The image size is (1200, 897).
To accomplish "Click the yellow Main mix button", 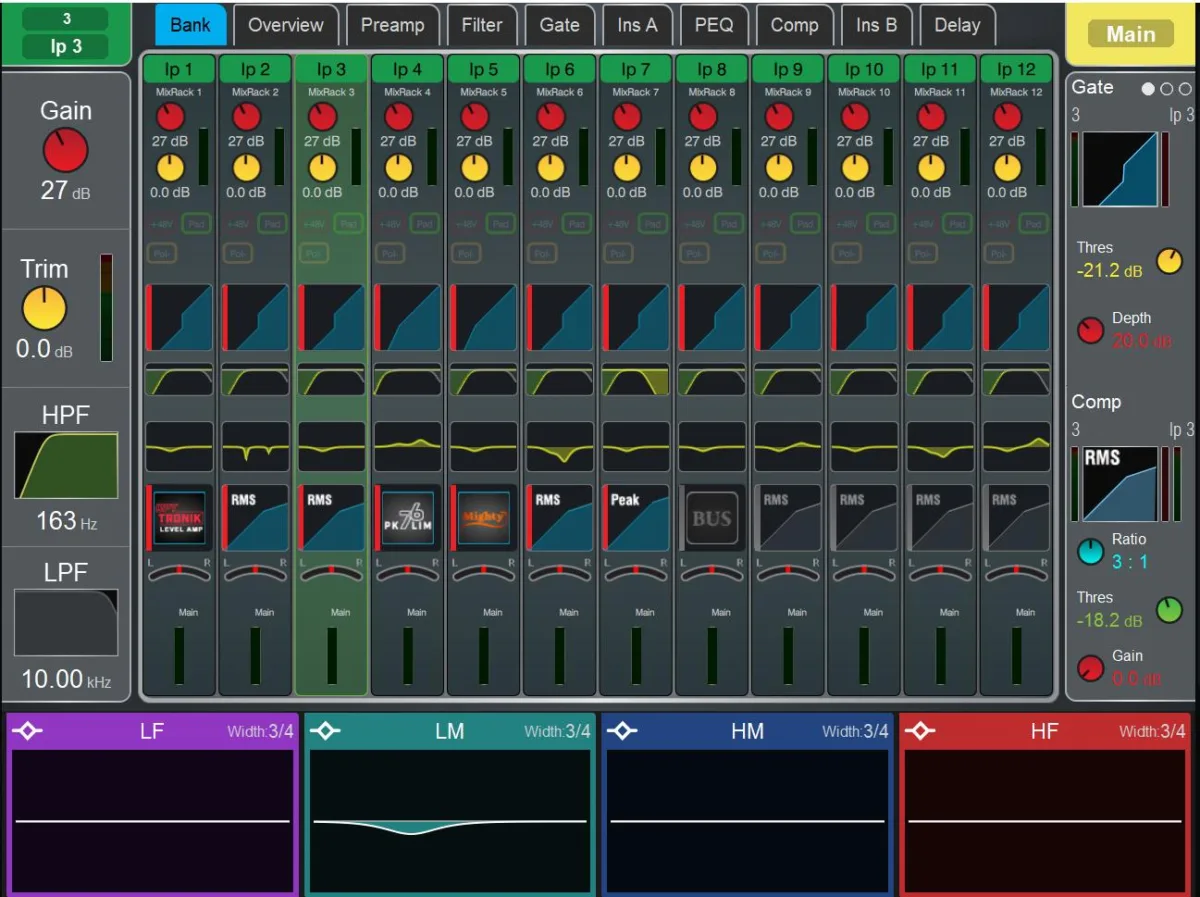I will [x=1131, y=34].
